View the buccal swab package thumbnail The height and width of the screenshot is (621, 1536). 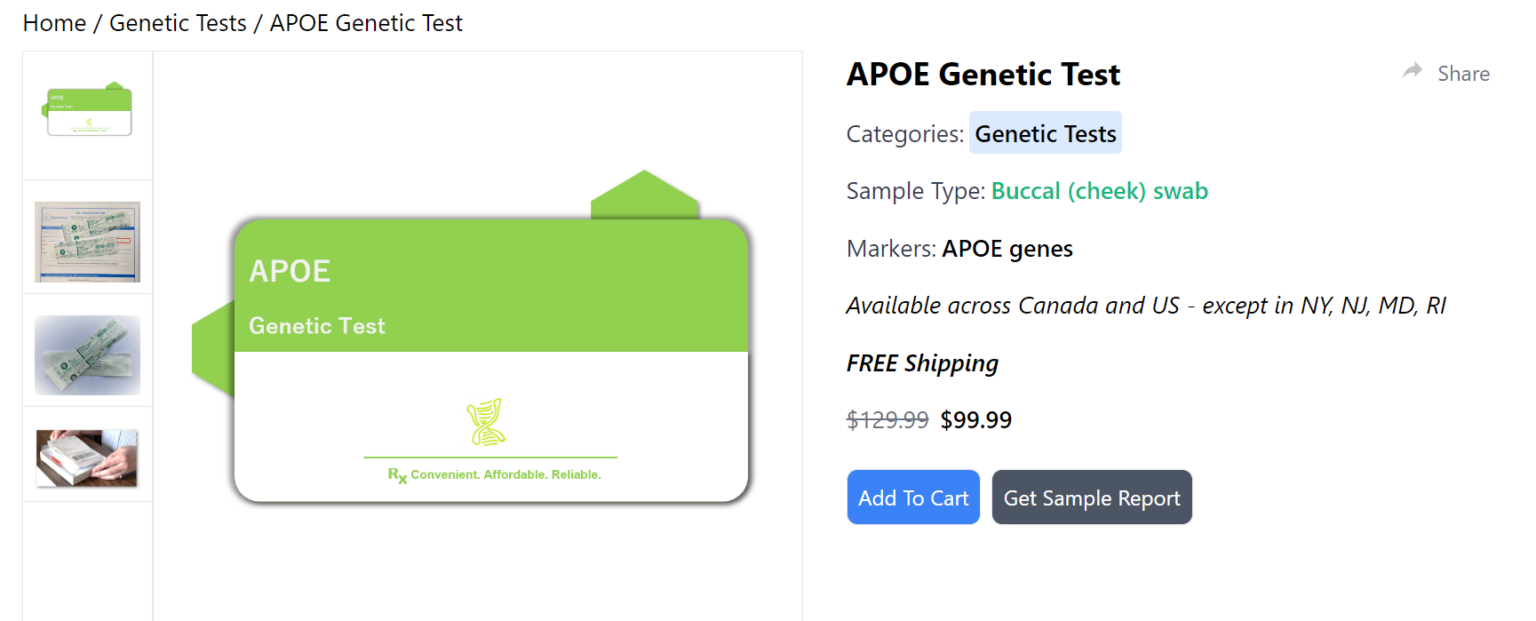(x=87, y=354)
